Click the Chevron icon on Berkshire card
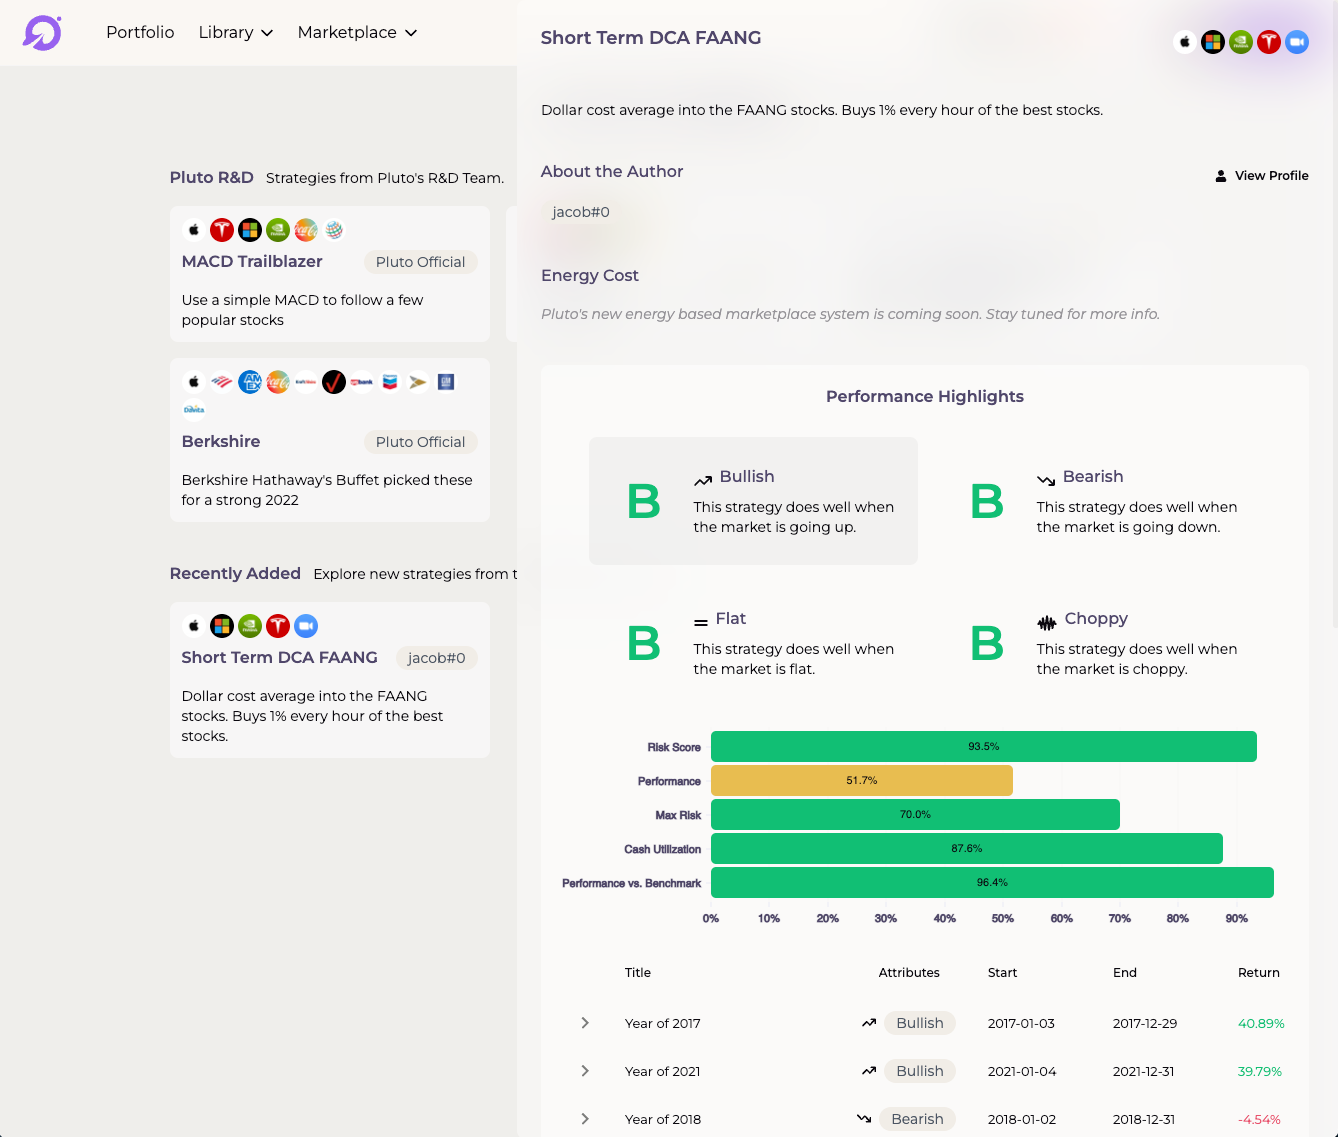The height and width of the screenshot is (1137, 1338). tap(390, 382)
